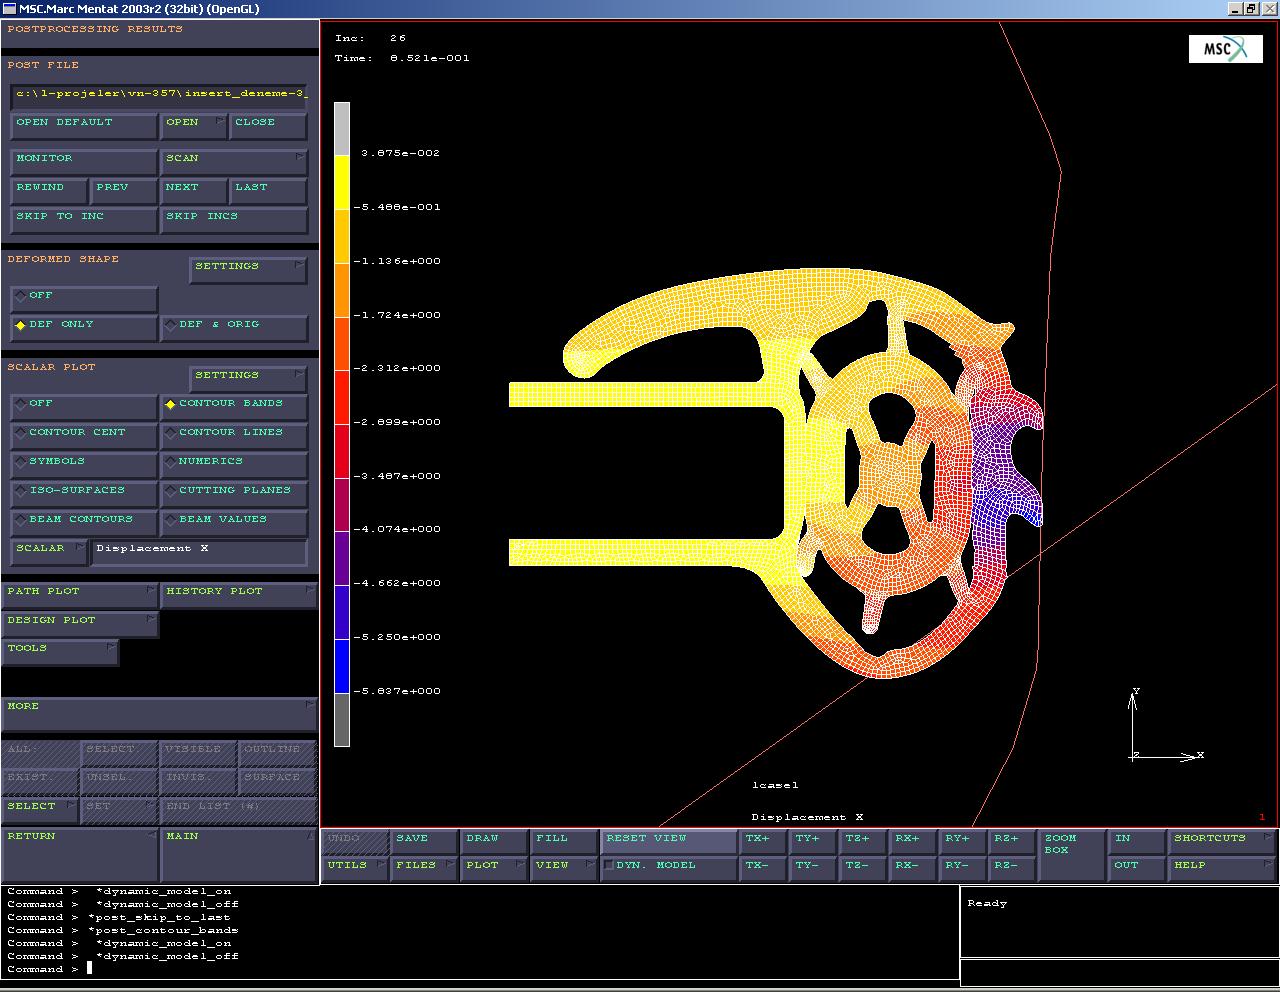Enable the DYN. MODEL checkbox
1280x992 pixels.
point(609,866)
